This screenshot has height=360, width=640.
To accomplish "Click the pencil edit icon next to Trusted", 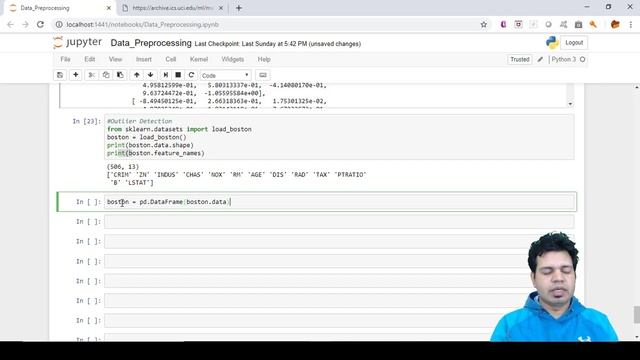I will tap(540, 60).
